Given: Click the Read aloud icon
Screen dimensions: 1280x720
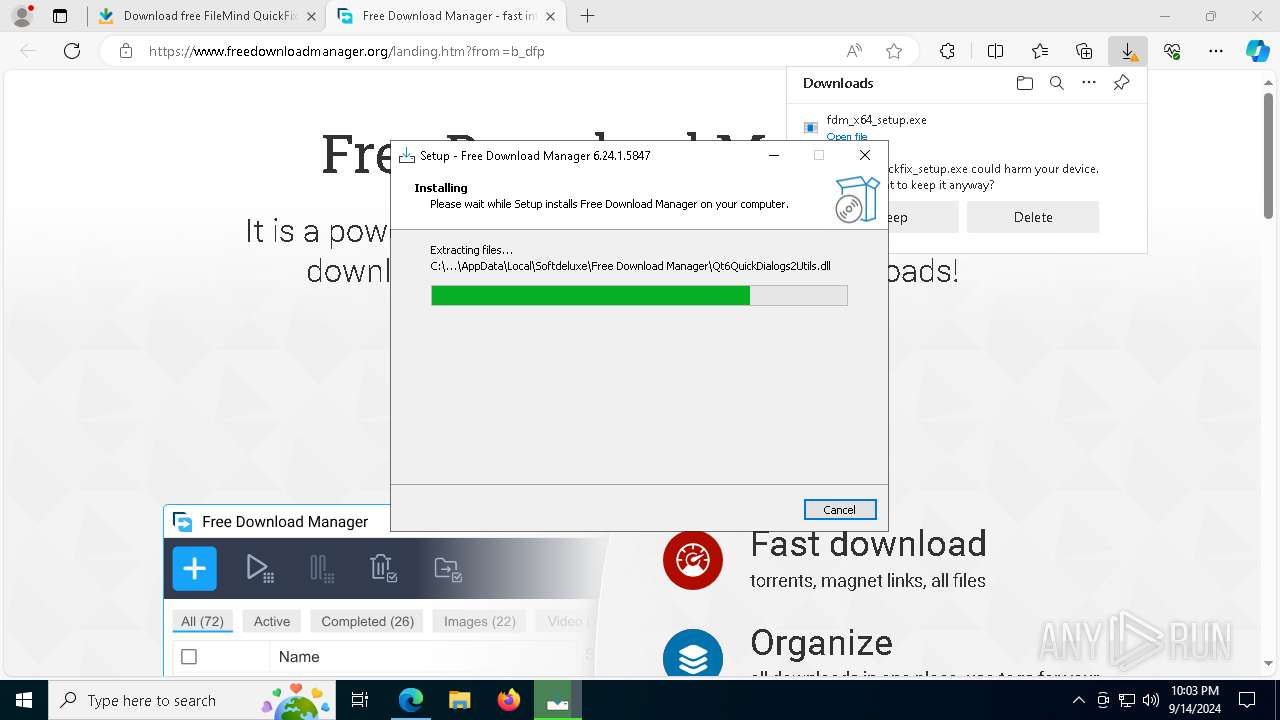Looking at the screenshot, I should pos(854,51).
